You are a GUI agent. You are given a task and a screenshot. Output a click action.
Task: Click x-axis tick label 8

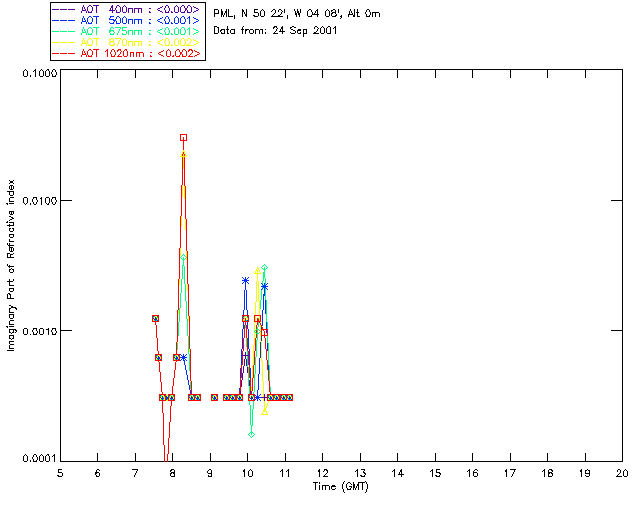pos(173,473)
